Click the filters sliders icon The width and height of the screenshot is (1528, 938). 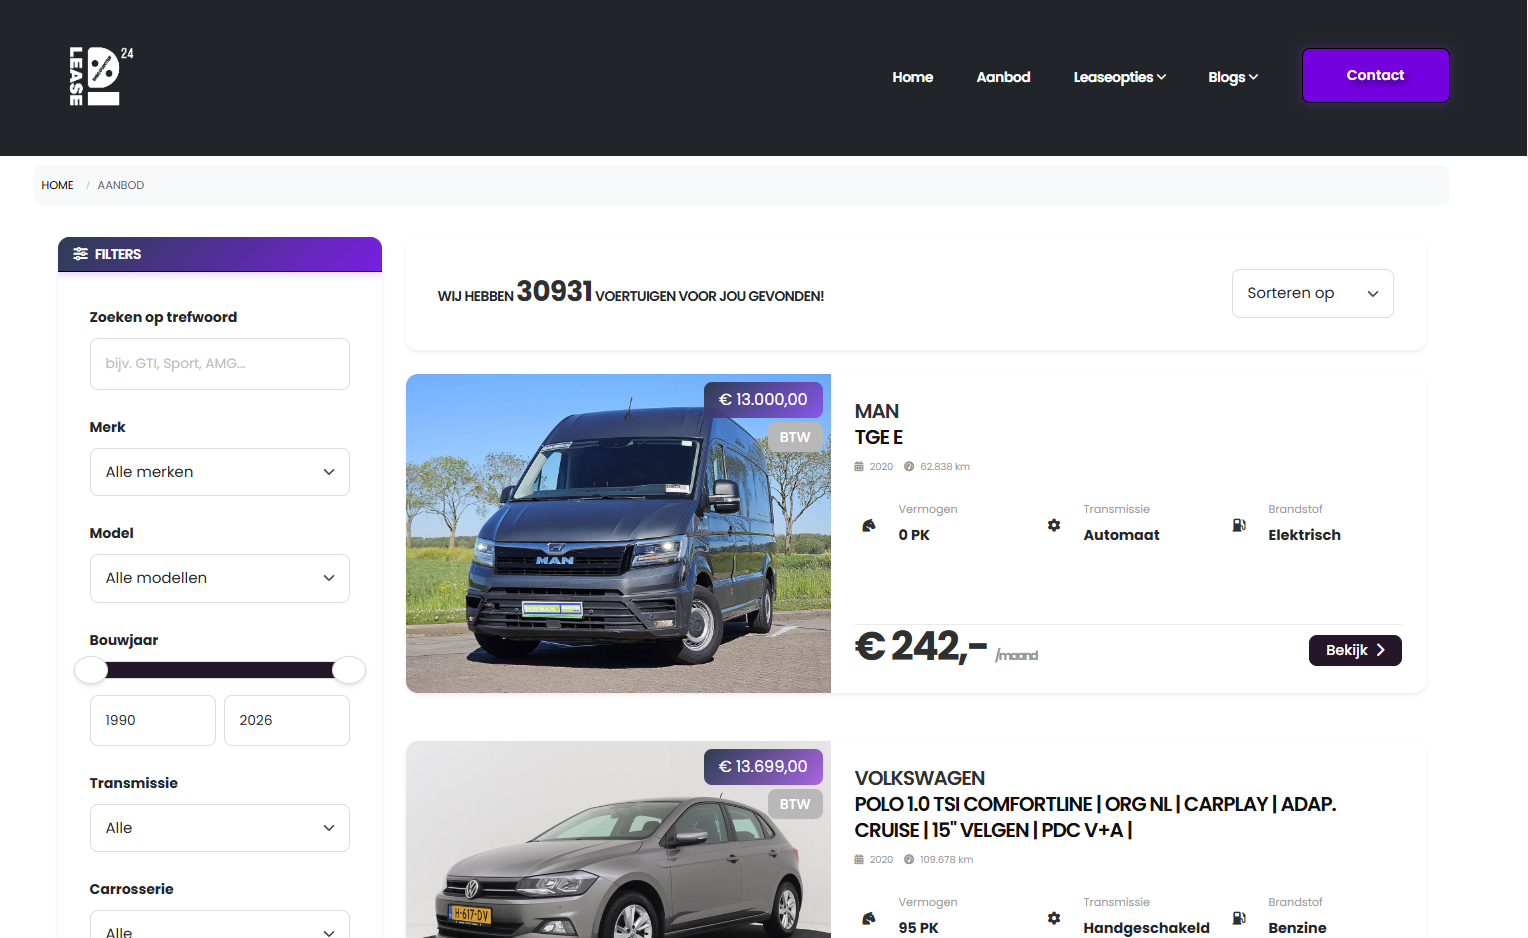pos(80,254)
